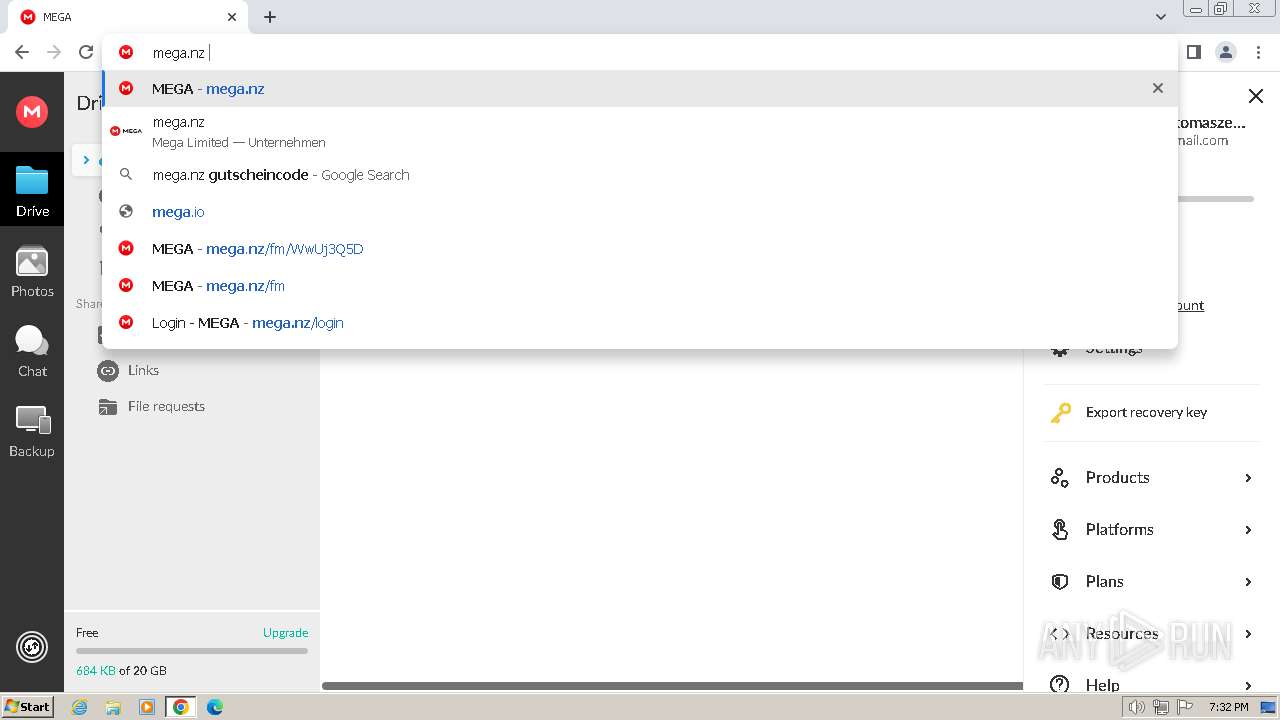Open the mega.nz/fm/WwUj3Q5D suggestion

(640, 249)
